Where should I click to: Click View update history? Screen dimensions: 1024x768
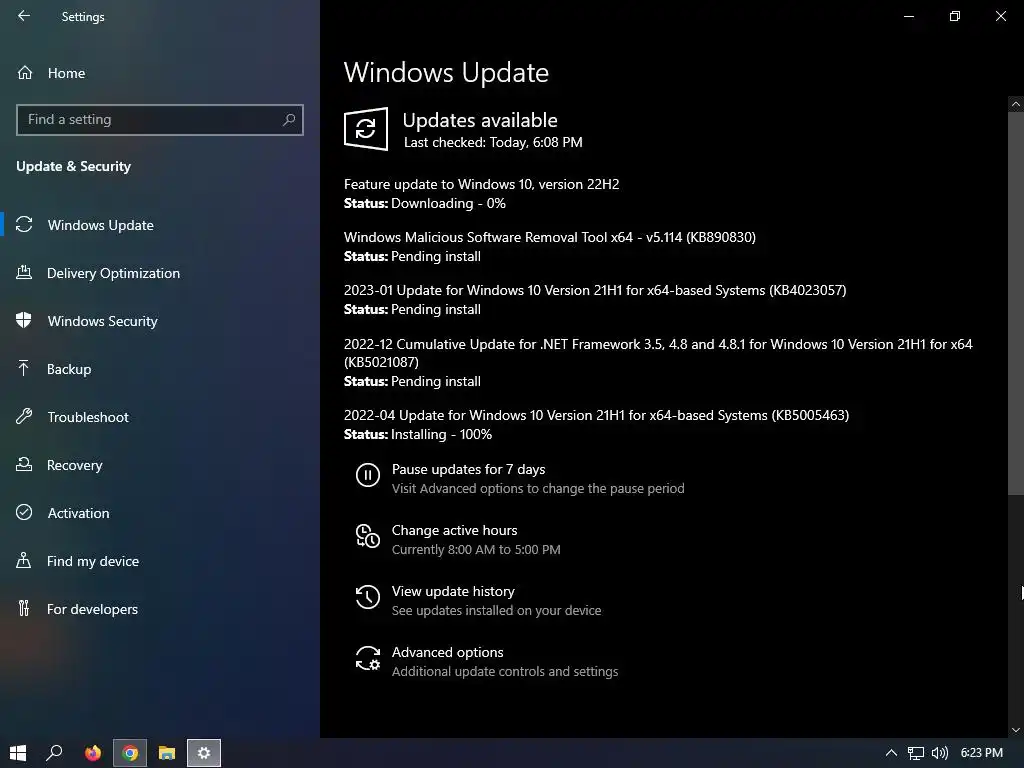(453, 591)
